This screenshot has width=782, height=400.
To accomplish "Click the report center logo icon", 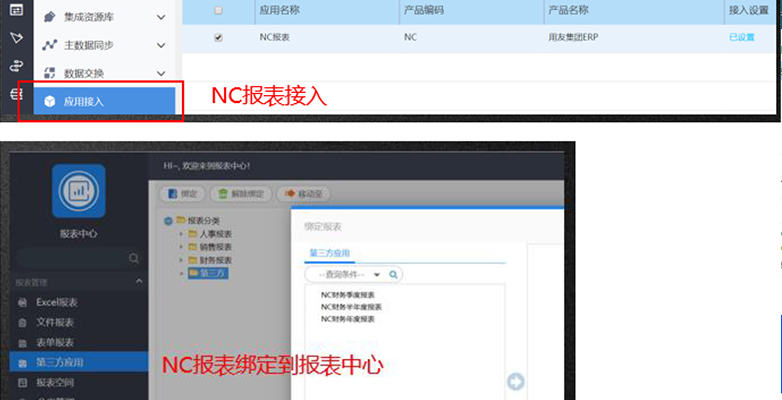I will click(79, 191).
